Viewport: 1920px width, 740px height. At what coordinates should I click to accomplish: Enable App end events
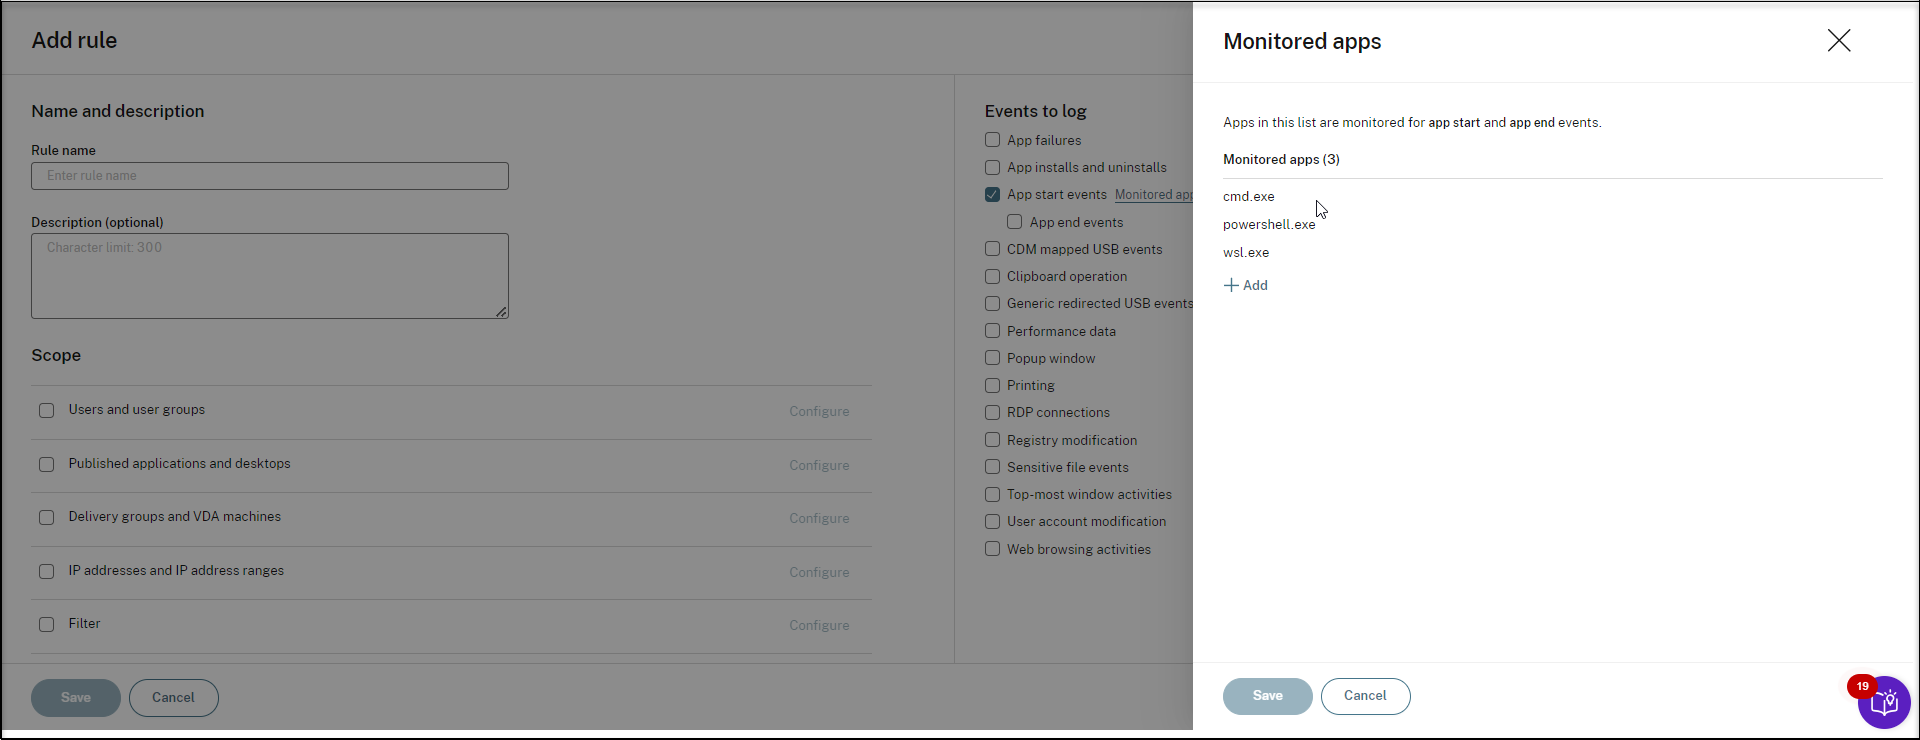pyautogui.click(x=1014, y=222)
